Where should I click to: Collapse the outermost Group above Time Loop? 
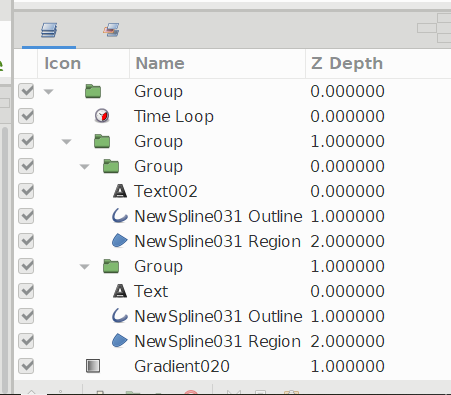(49, 92)
